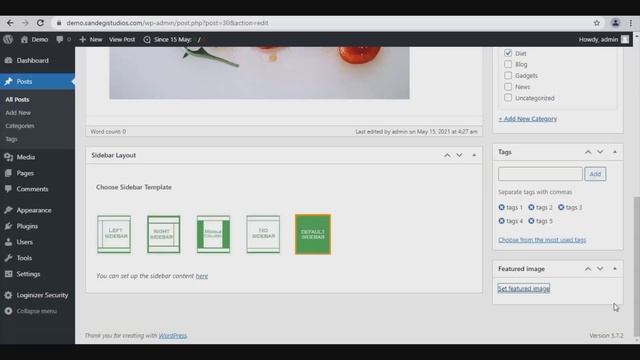Image resolution: width=640 pixels, height=360 pixels.
Task: Remove tag 'tags 4'
Action: pos(502,221)
